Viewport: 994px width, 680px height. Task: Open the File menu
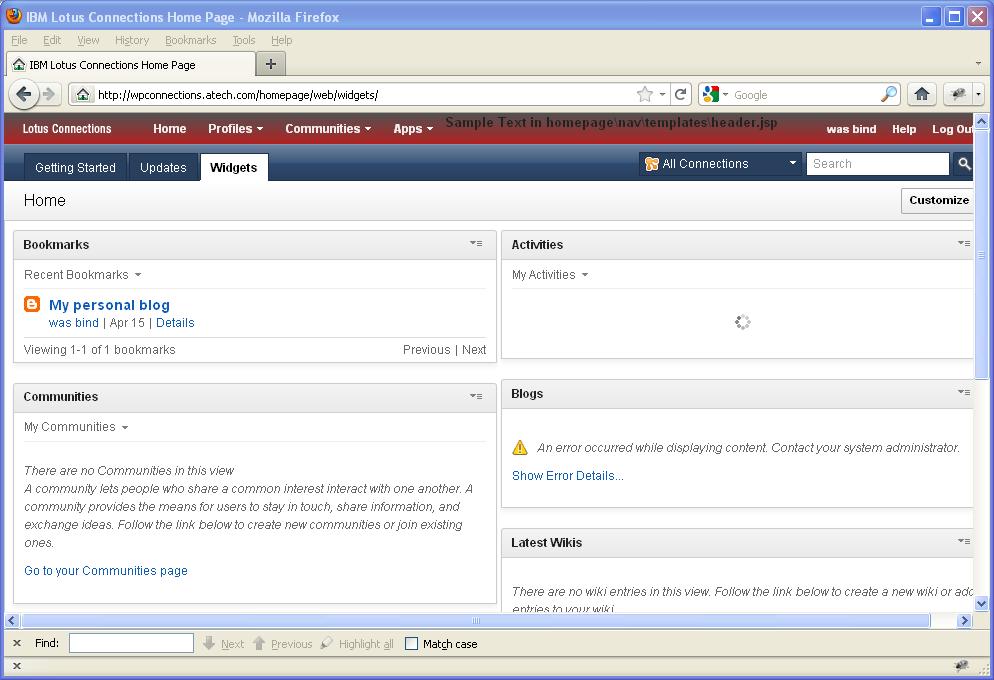19,40
